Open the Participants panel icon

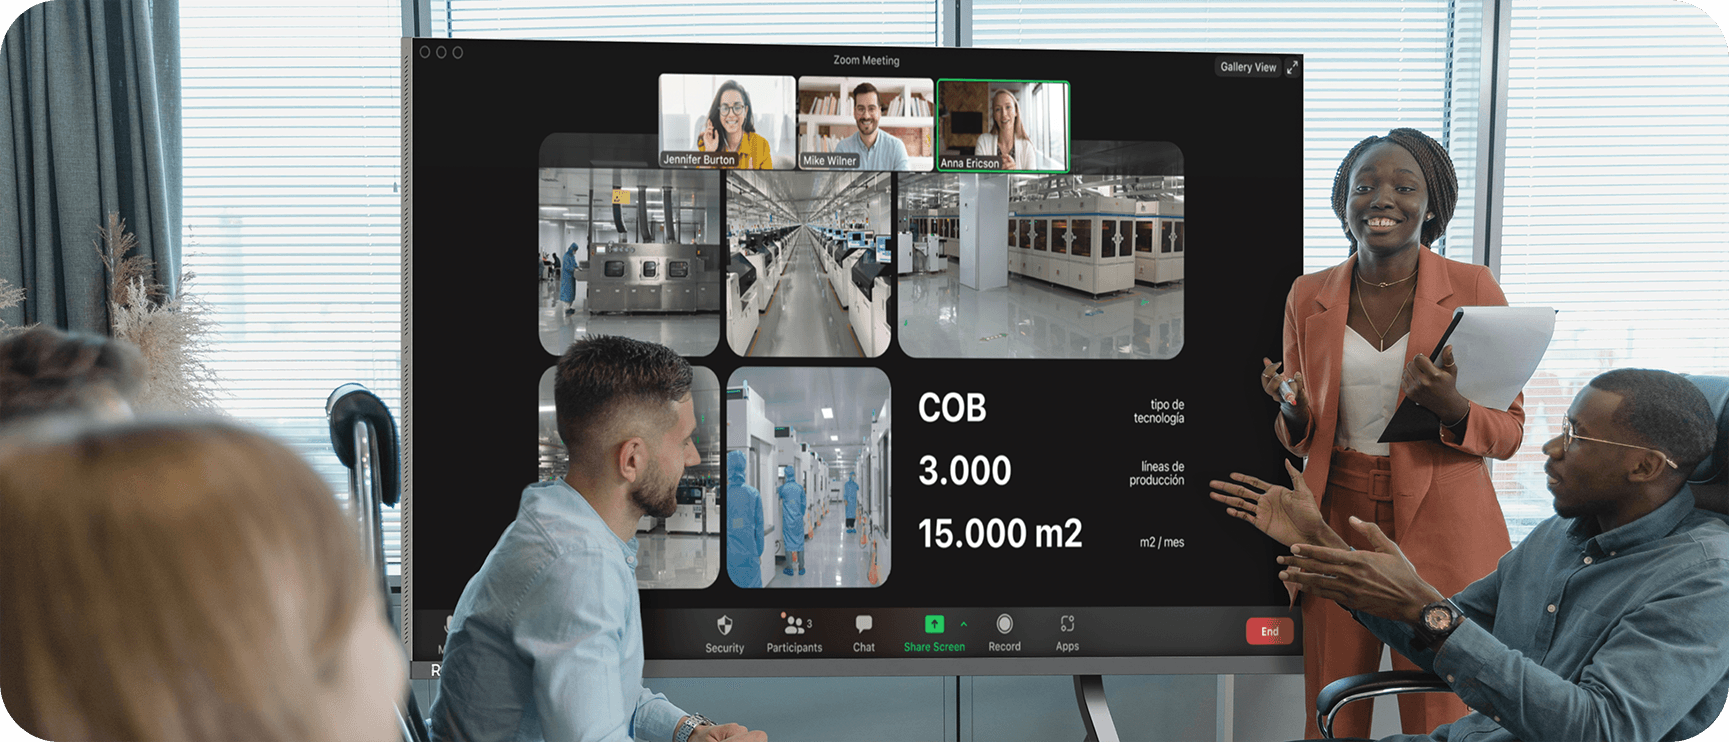(795, 625)
